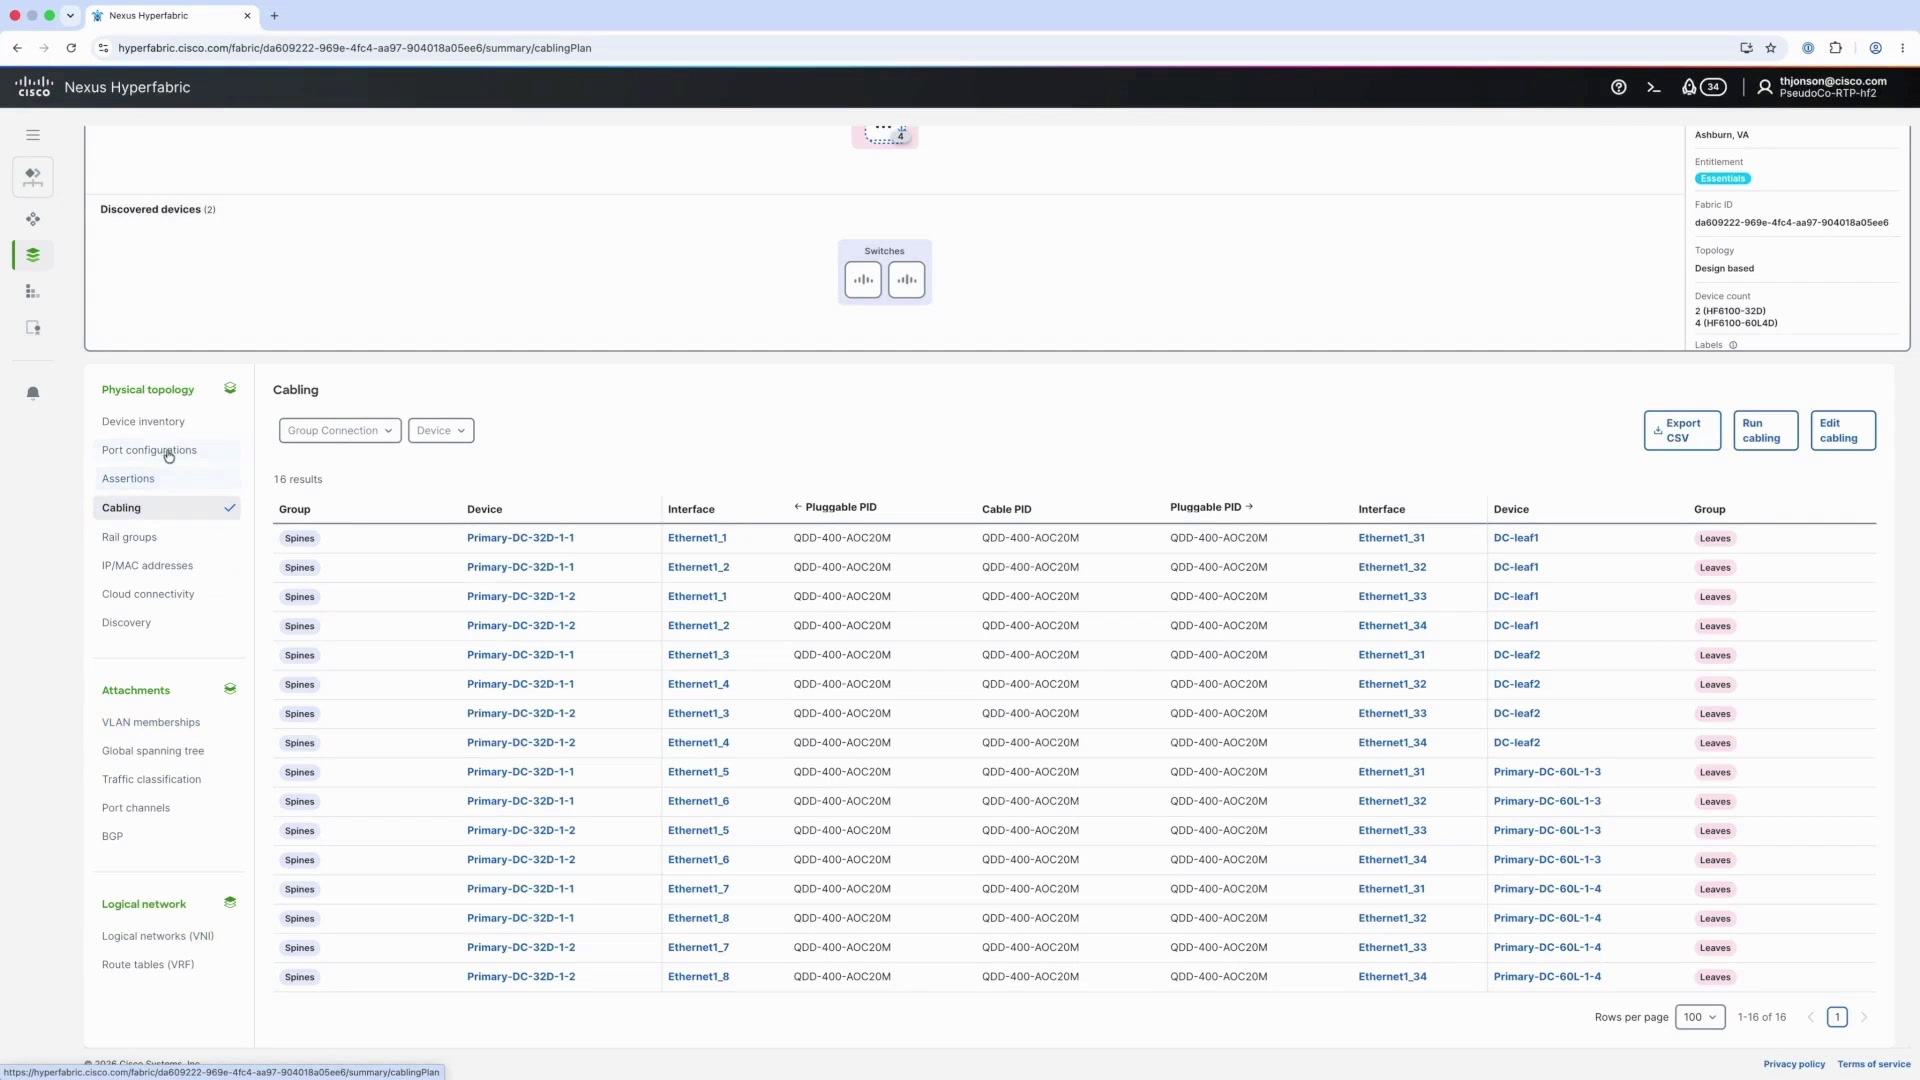Screen dimensions: 1920x1080
Task: Click the user account profile icon
Action: coord(1765,87)
